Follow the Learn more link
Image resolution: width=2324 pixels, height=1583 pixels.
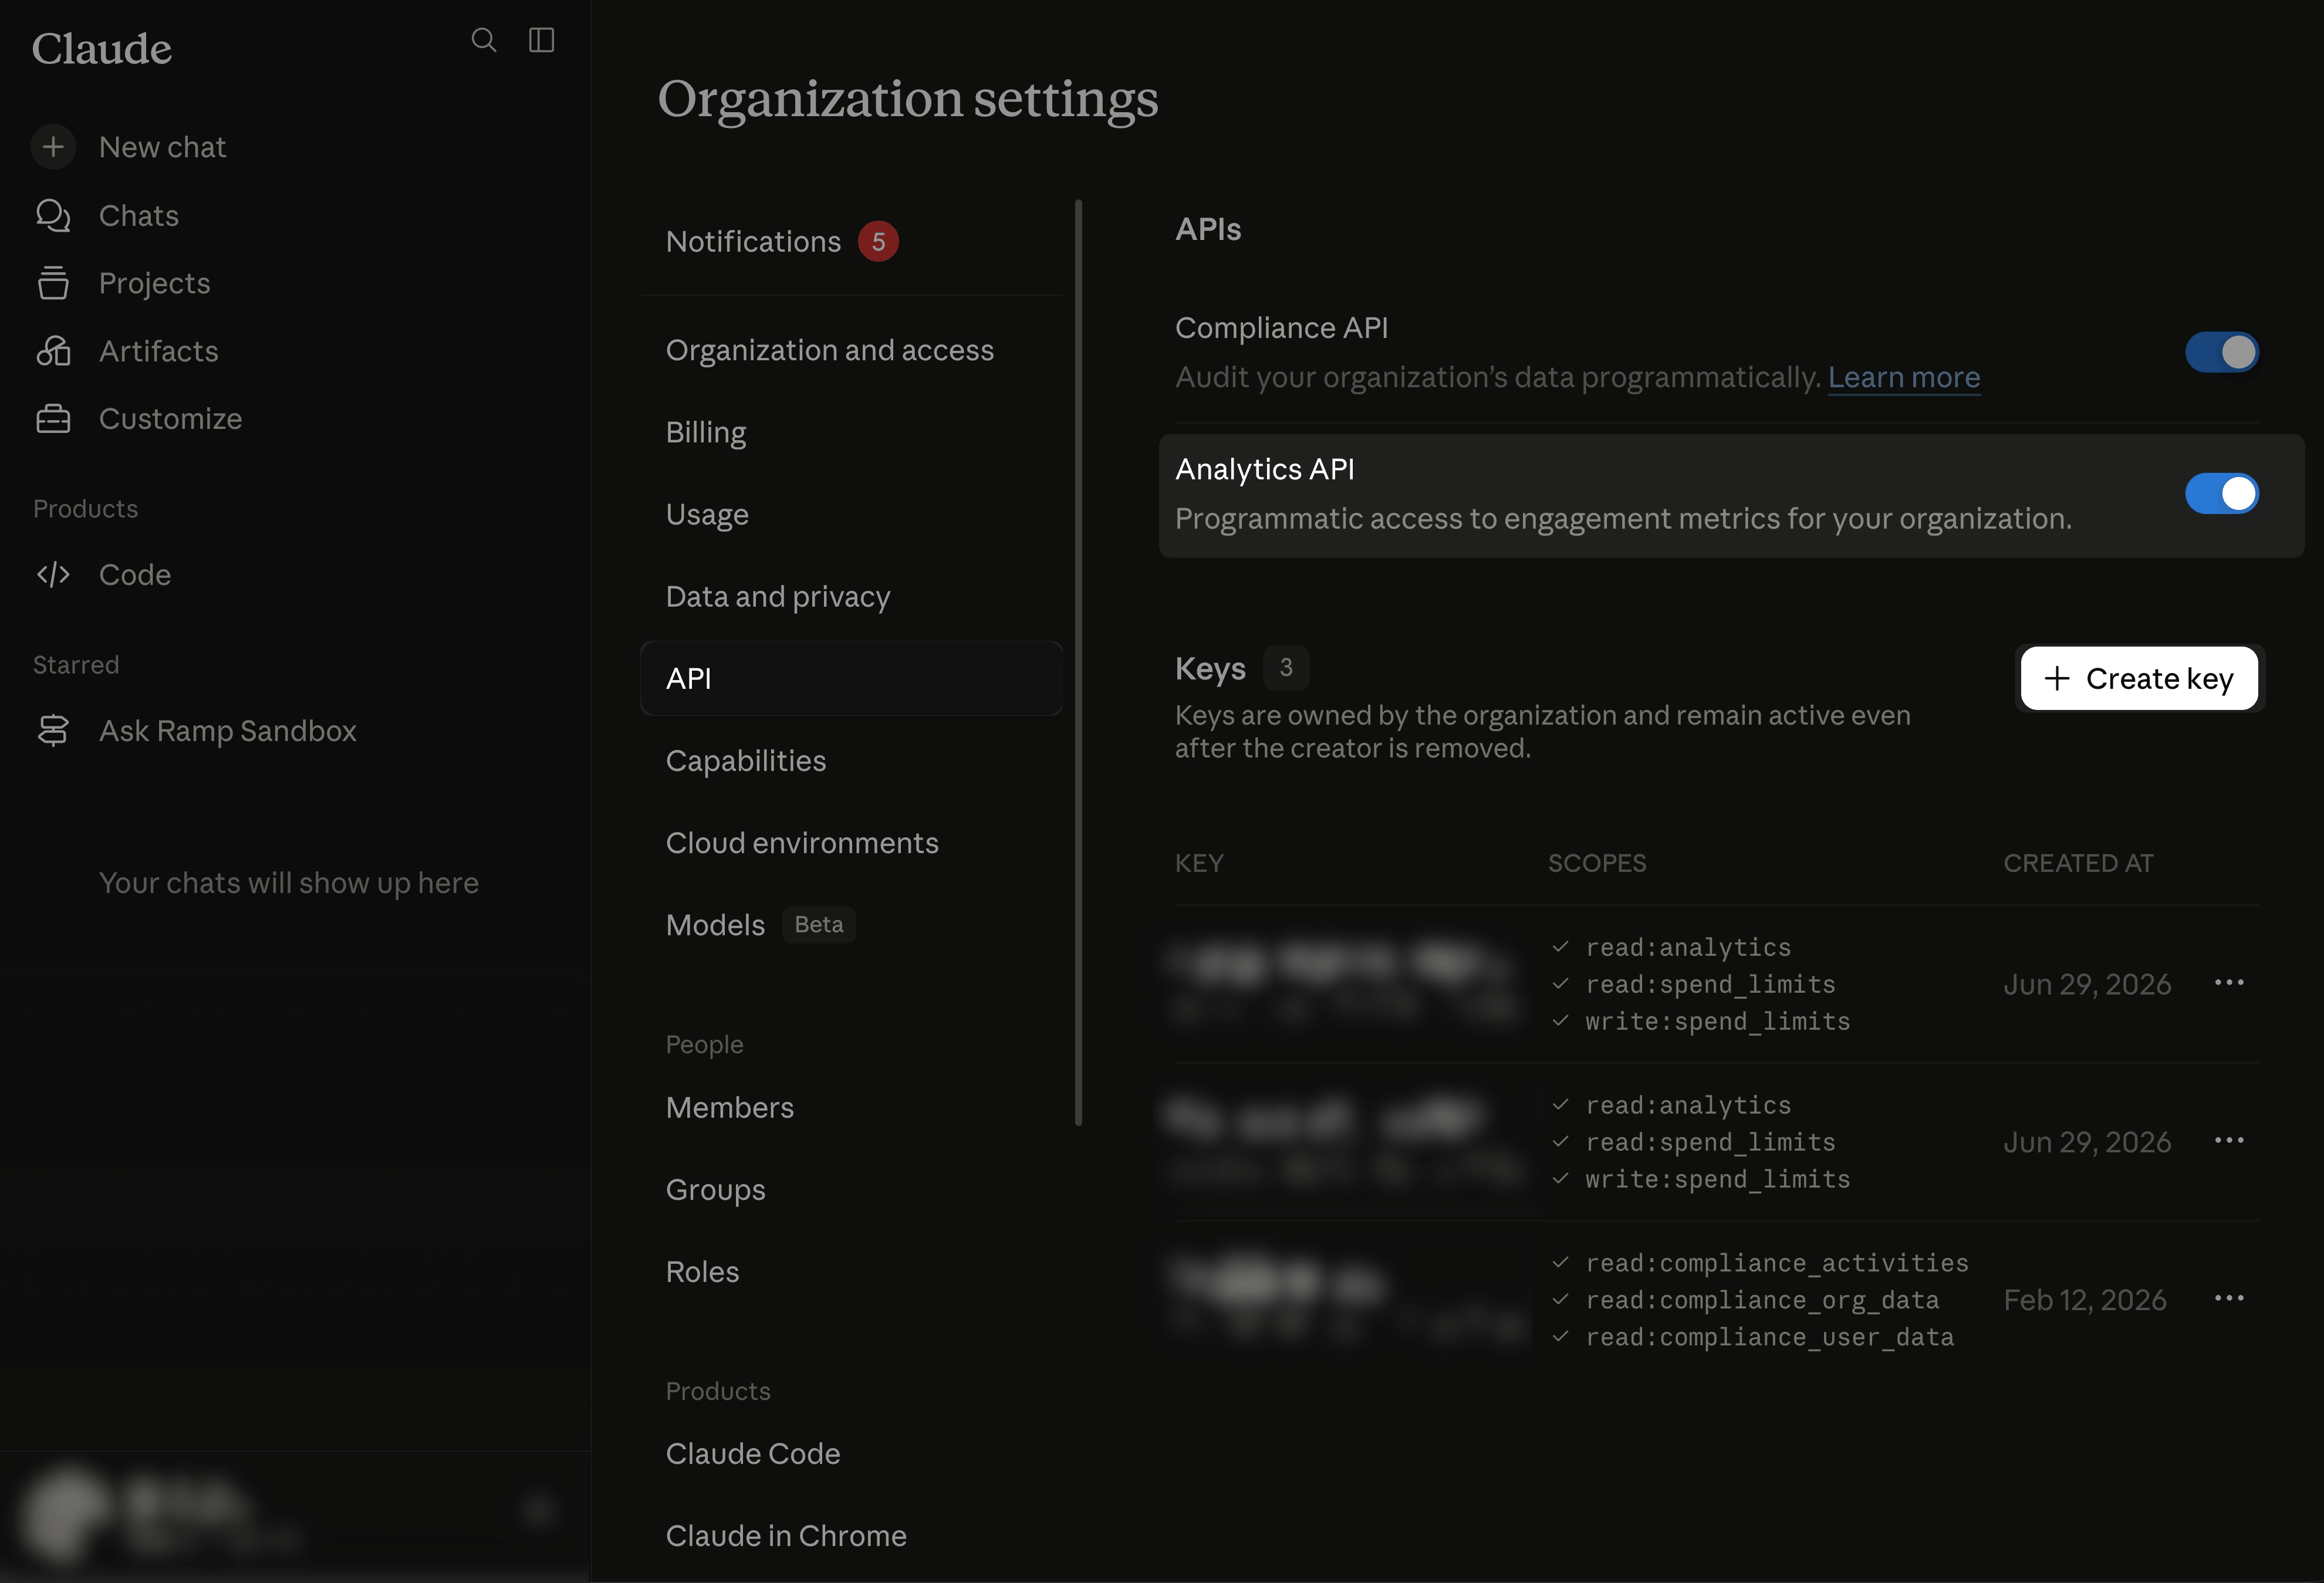pyautogui.click(x=1904, y=377)
